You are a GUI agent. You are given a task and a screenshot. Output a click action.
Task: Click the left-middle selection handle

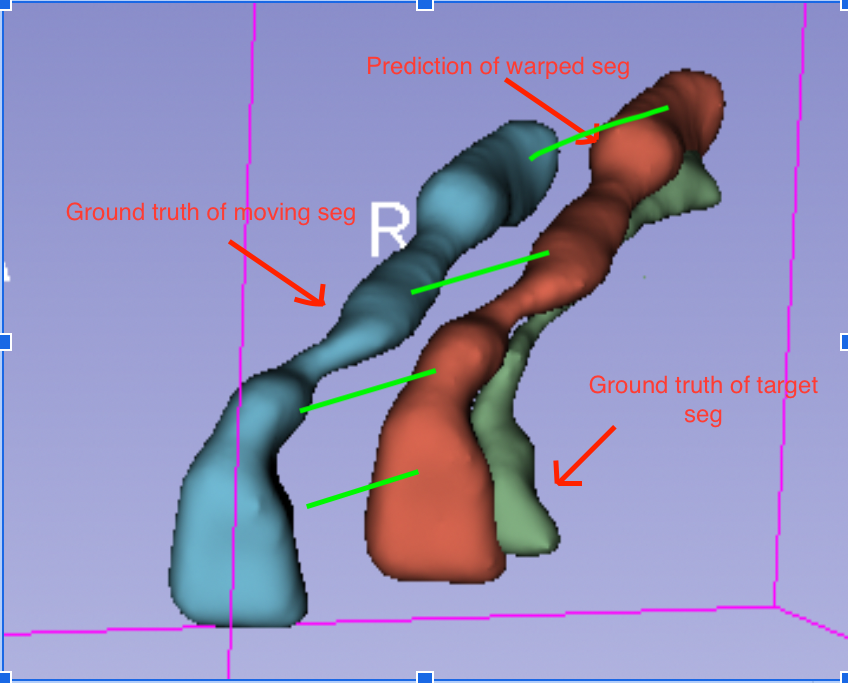coord(5,342)
